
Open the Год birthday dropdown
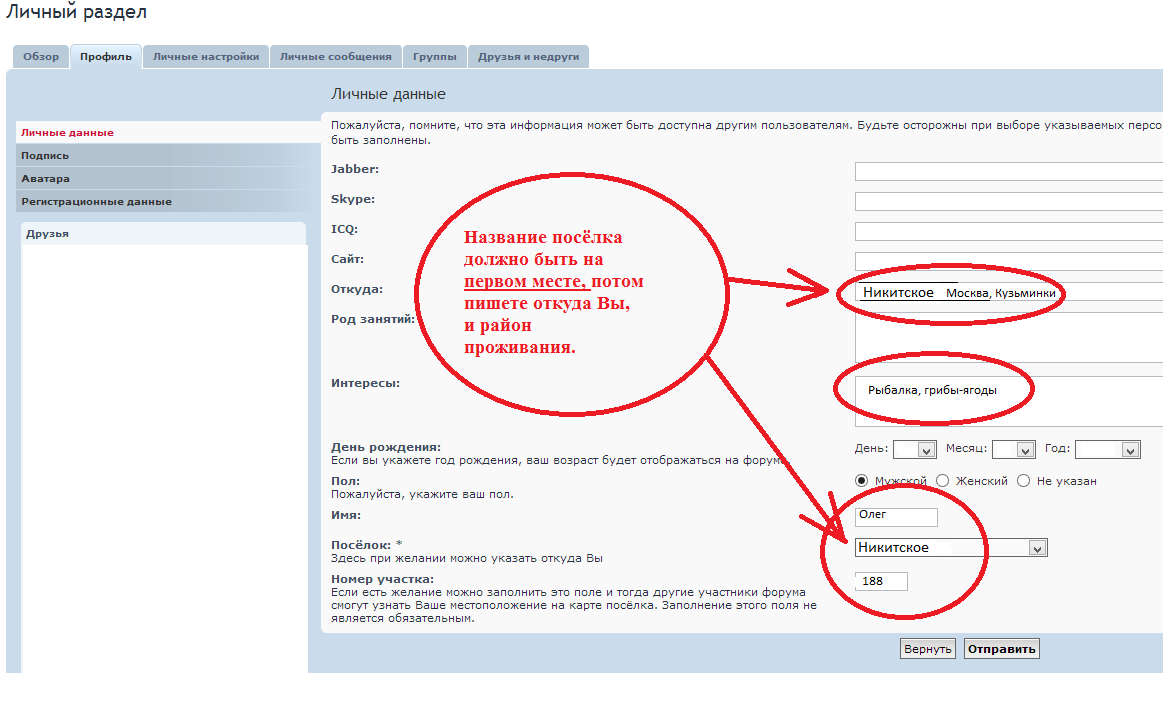tap(1107, 450)
